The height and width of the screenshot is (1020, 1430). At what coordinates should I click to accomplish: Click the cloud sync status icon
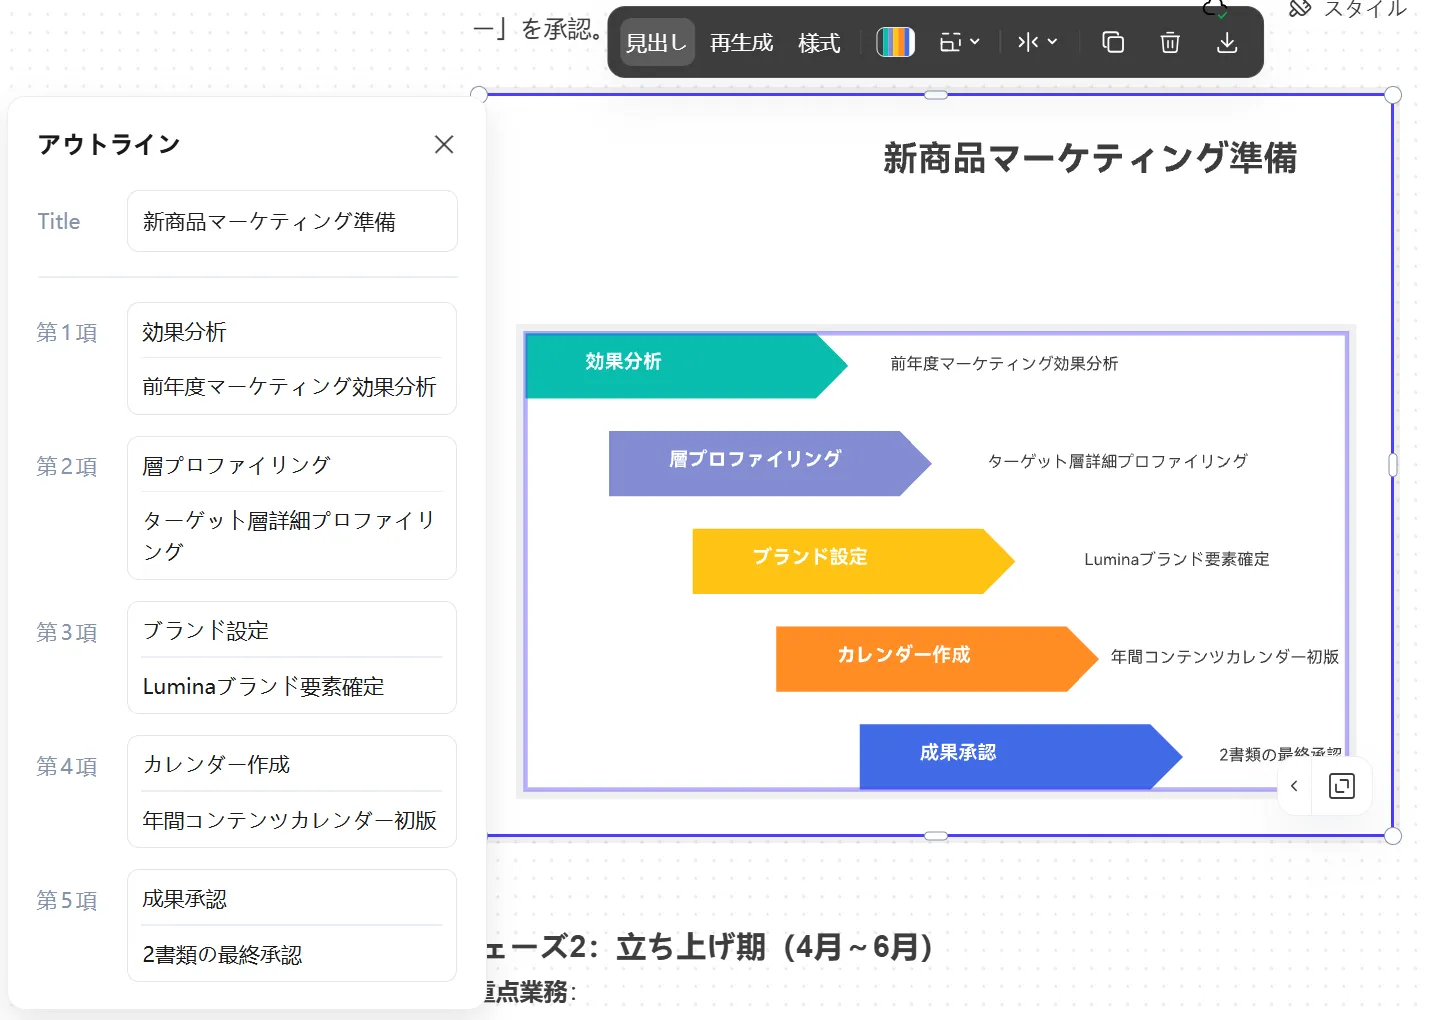pos(1215,9)
